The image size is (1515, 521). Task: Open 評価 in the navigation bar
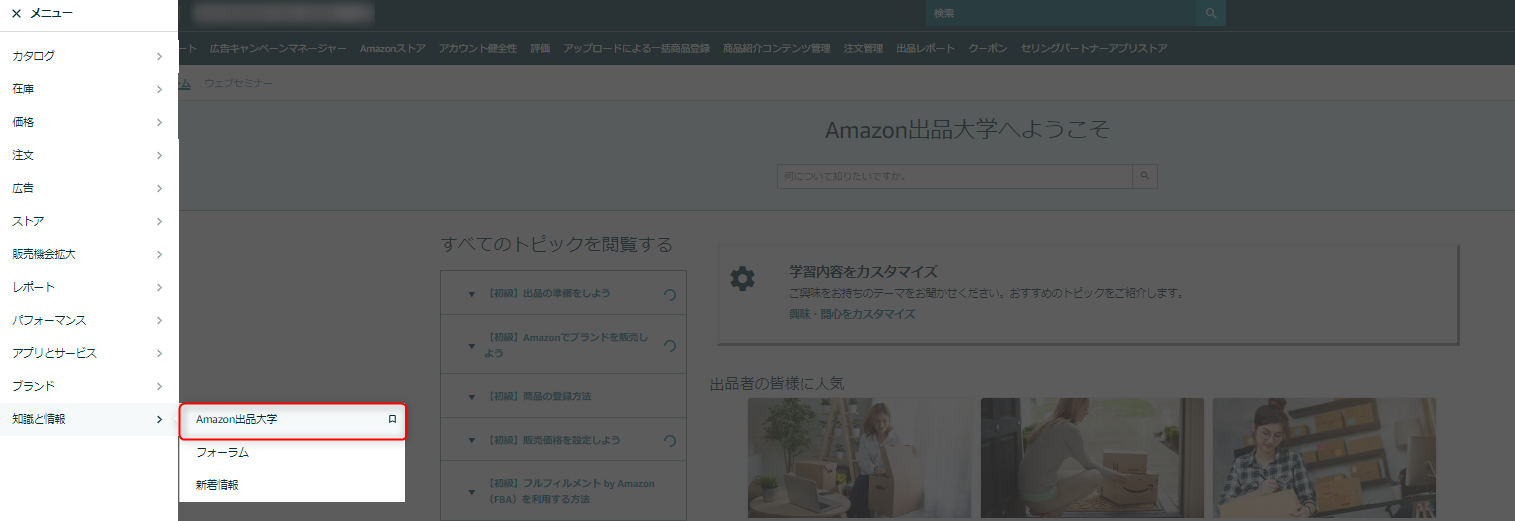(540, 48)
